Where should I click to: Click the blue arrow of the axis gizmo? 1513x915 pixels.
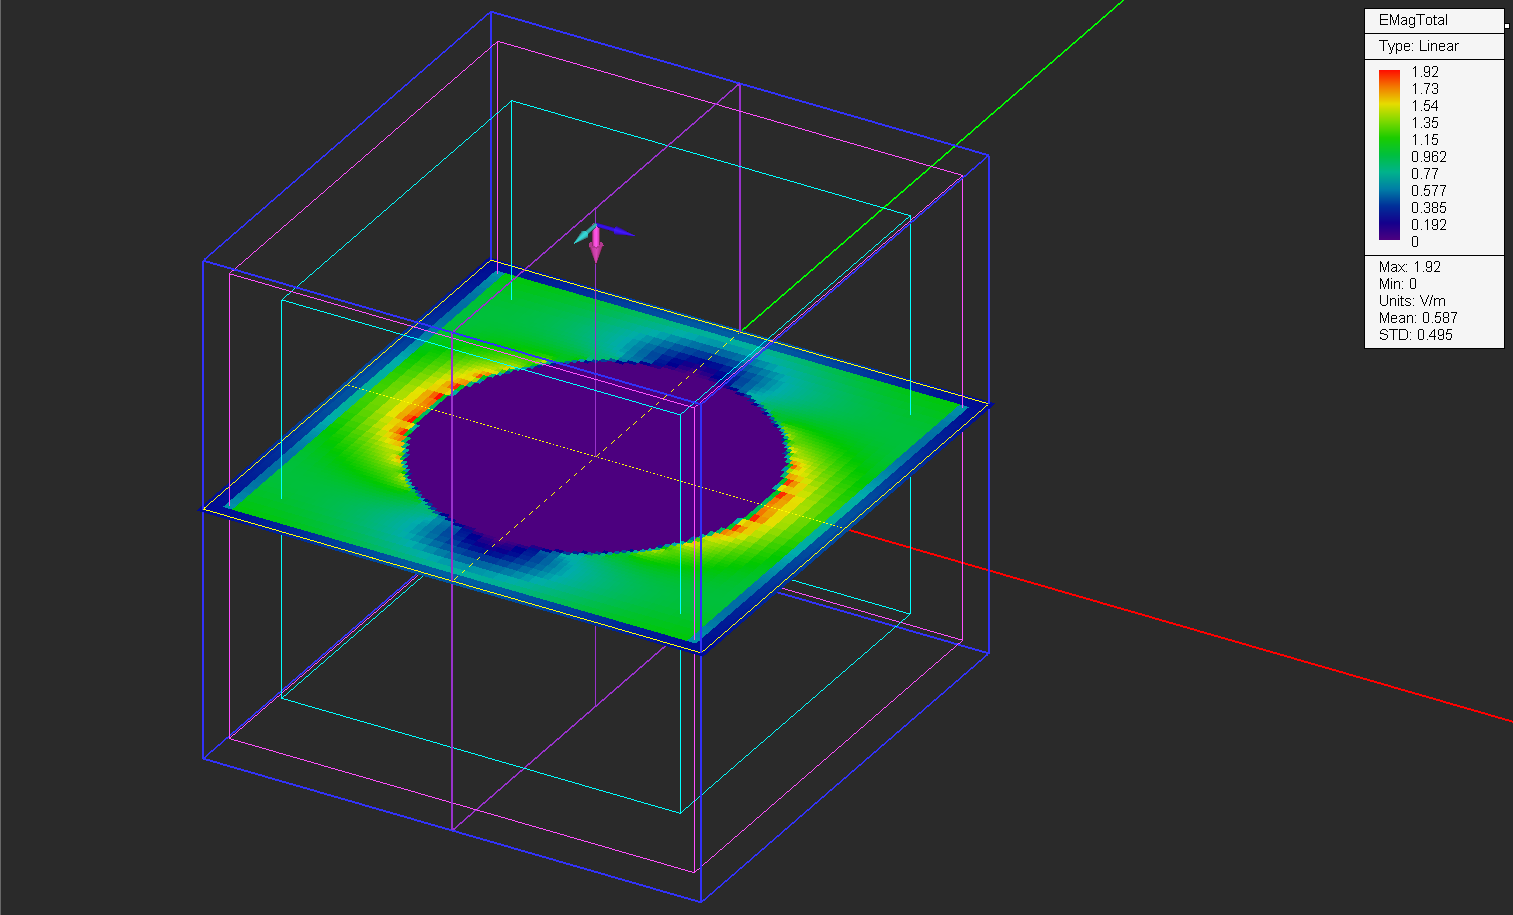(x=621, y=232)
